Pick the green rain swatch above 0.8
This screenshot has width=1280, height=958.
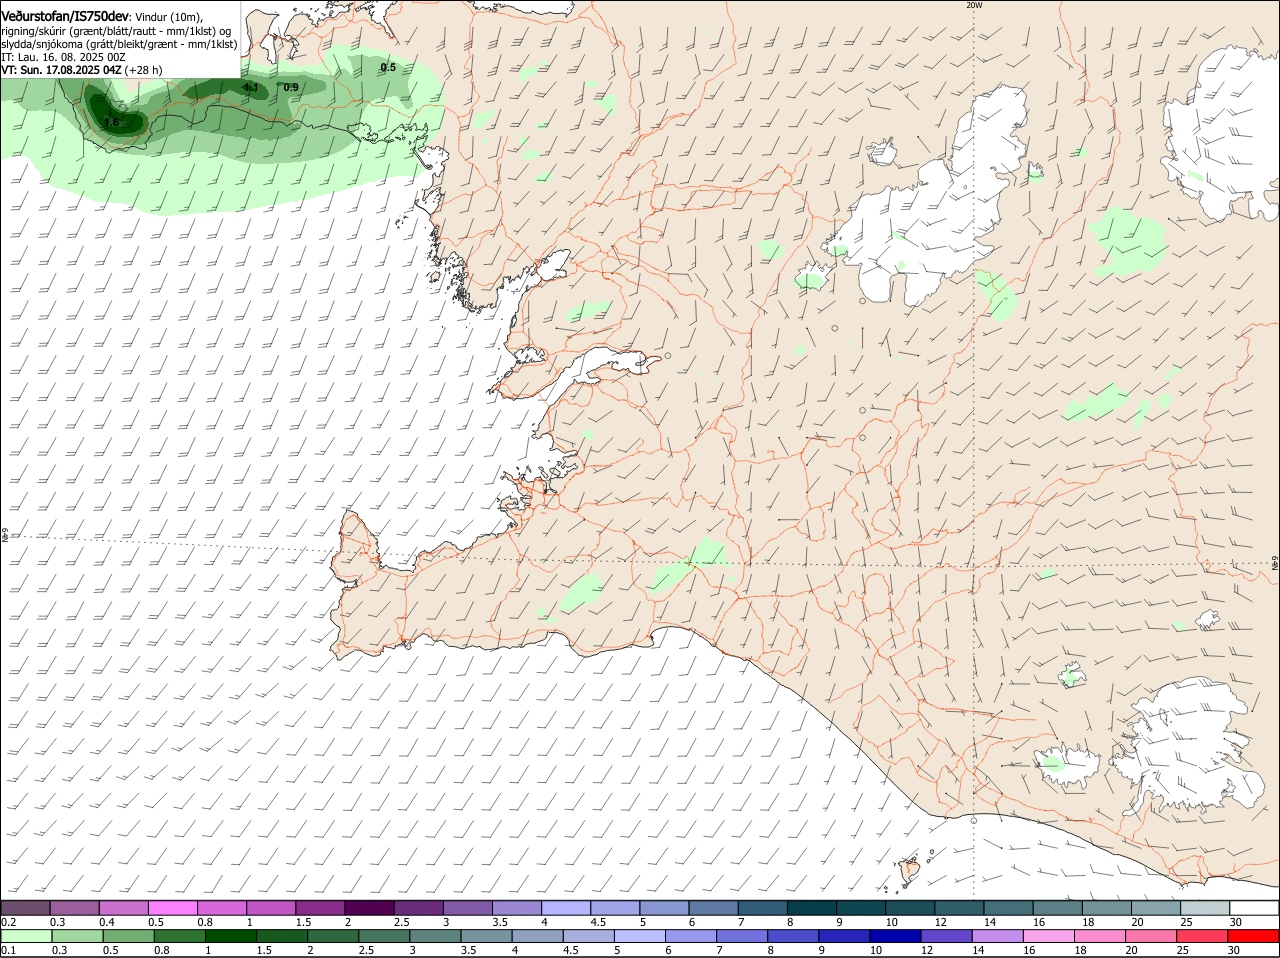pos(179,936)
